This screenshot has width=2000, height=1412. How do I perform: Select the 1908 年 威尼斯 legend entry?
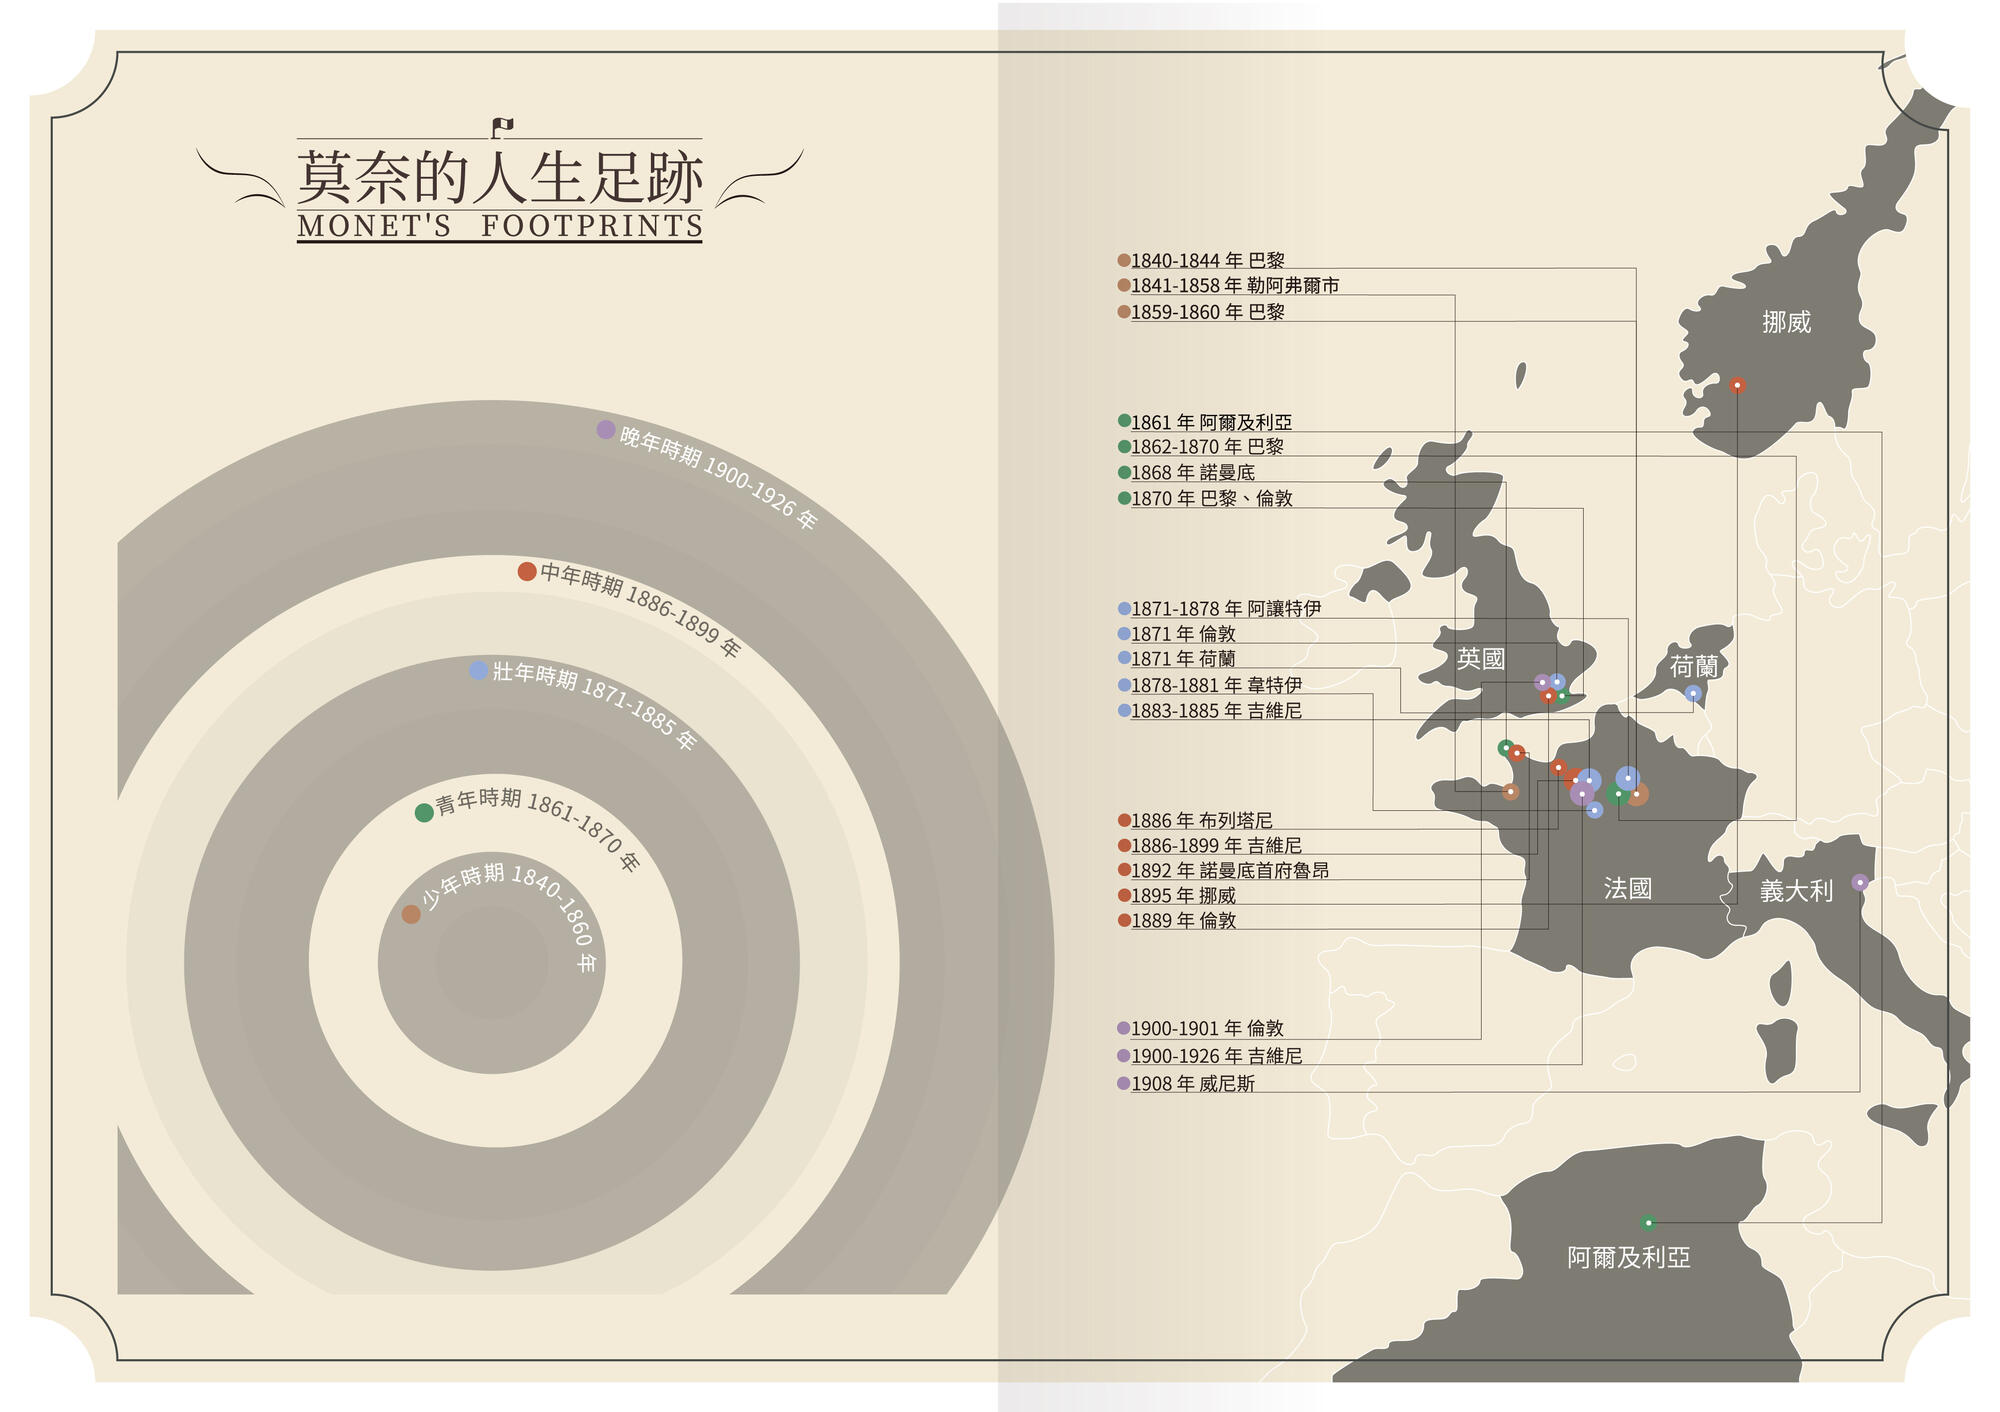[1192, 1083]
